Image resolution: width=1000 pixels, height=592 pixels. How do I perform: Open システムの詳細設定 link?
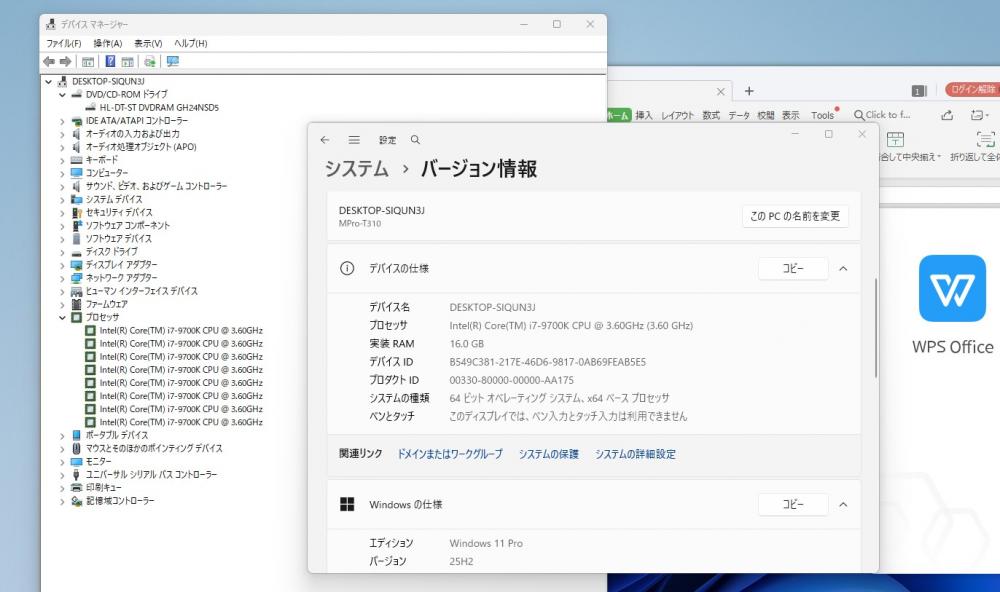(635, 454)
